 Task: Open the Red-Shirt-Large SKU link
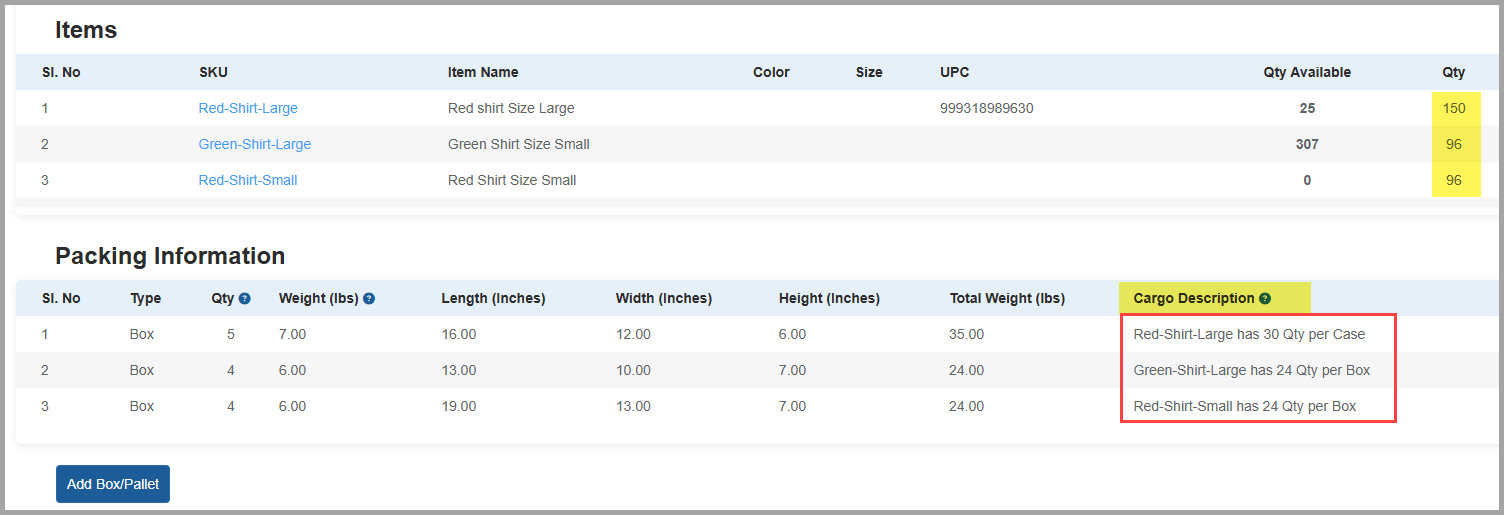point(248,108)
